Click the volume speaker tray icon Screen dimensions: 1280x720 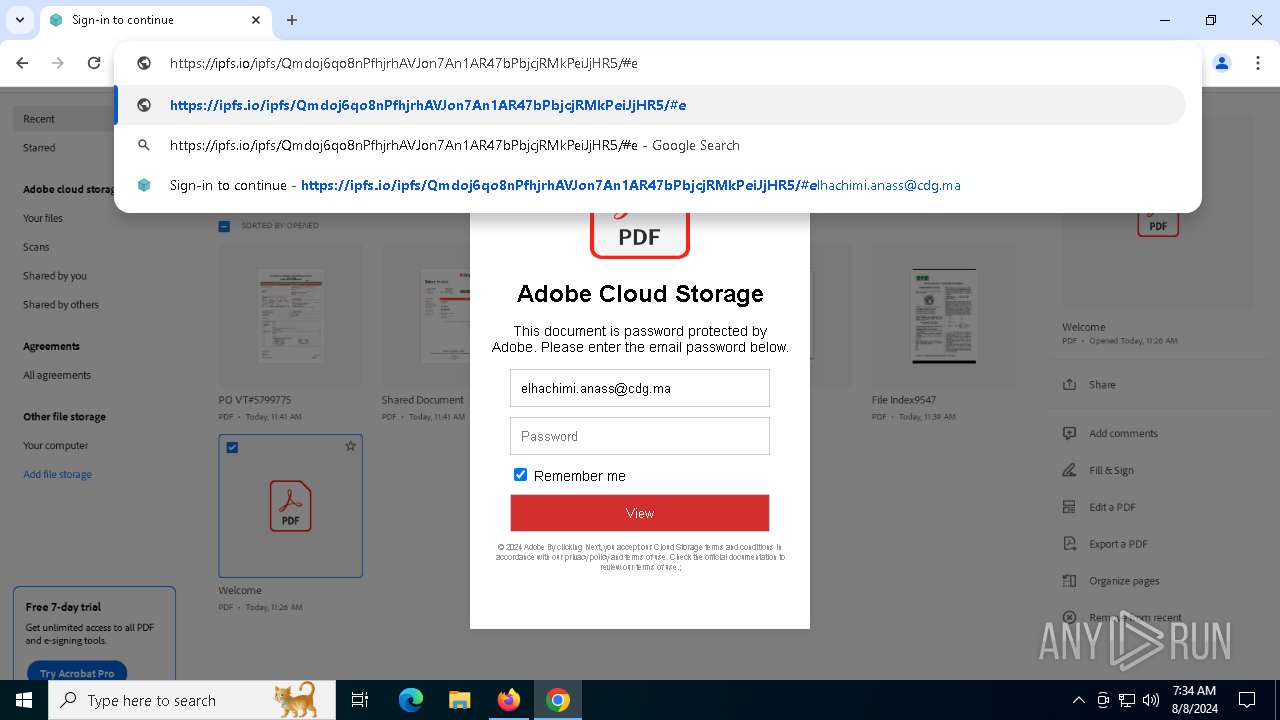pos(1150,700)
